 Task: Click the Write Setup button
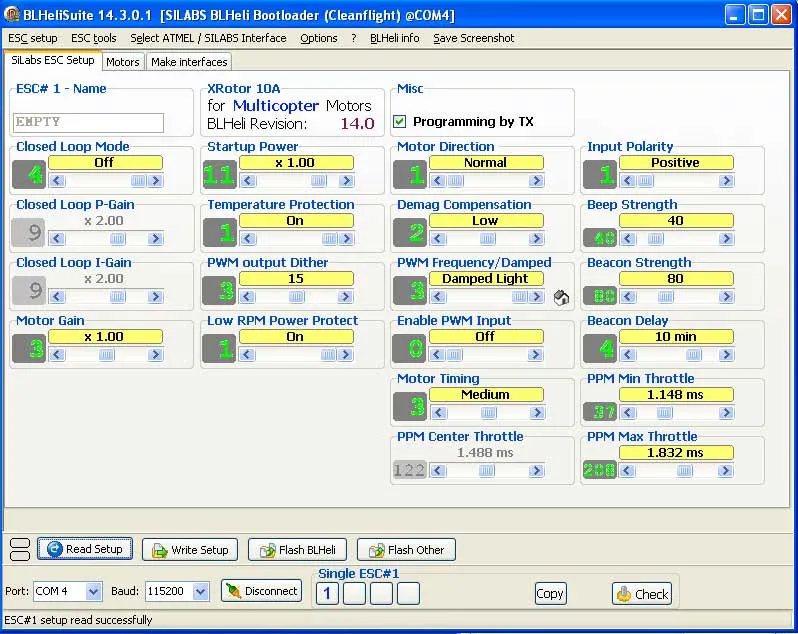[x=190, y=549]
